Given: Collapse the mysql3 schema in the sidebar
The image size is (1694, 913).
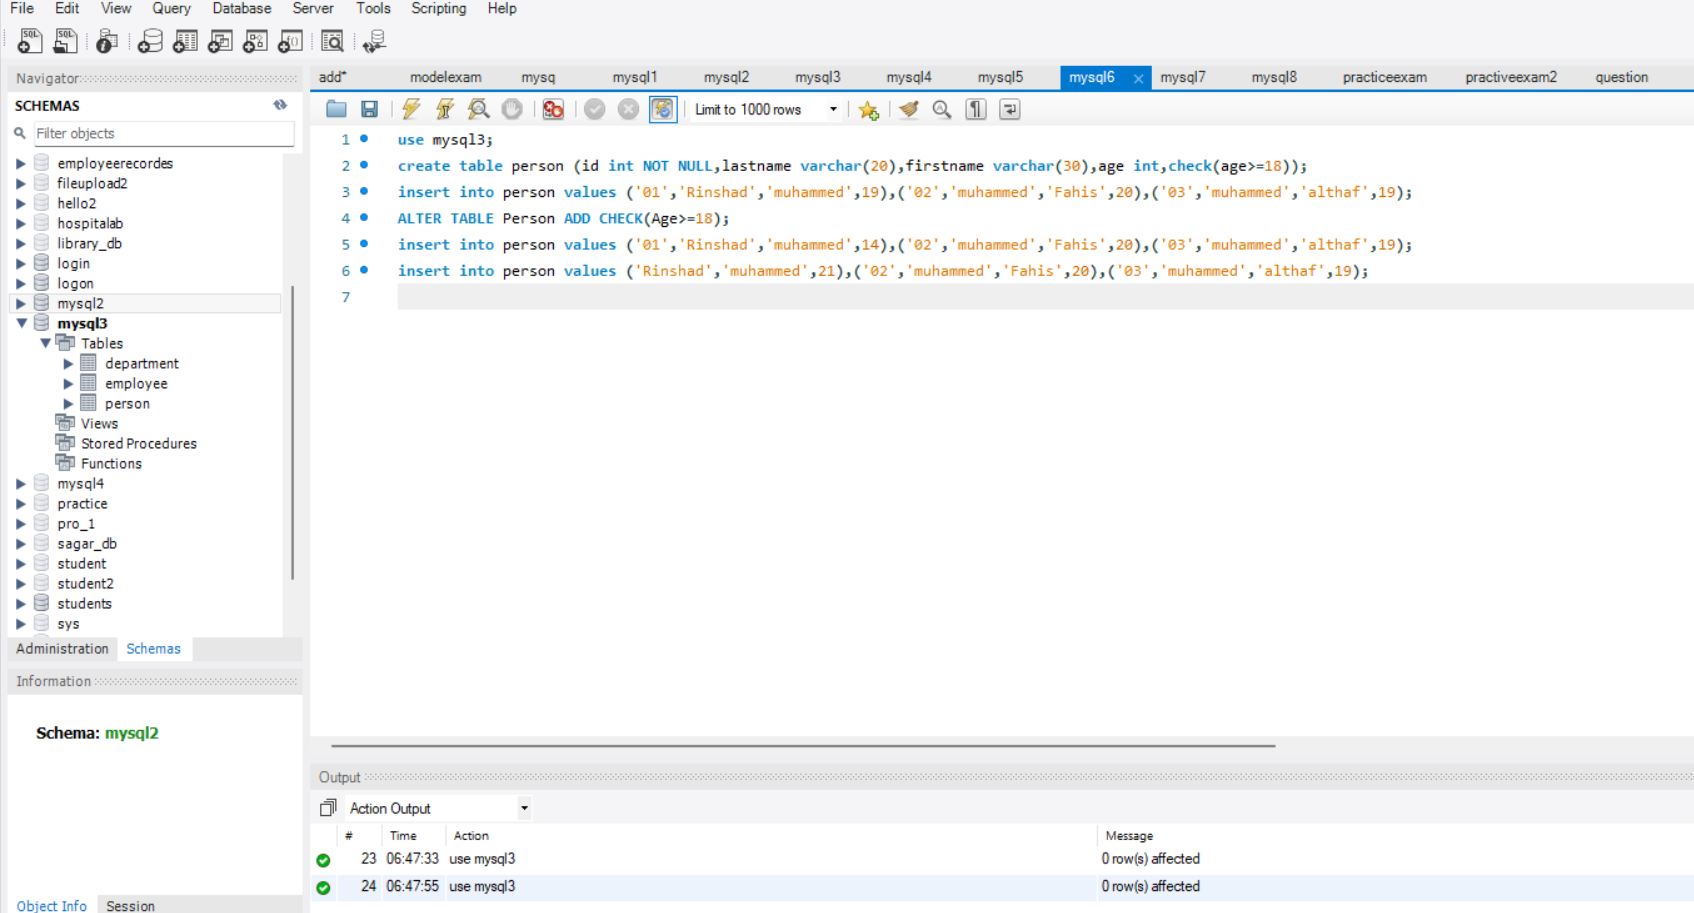Looking at the screenshot, I should (x=23, y=322).
